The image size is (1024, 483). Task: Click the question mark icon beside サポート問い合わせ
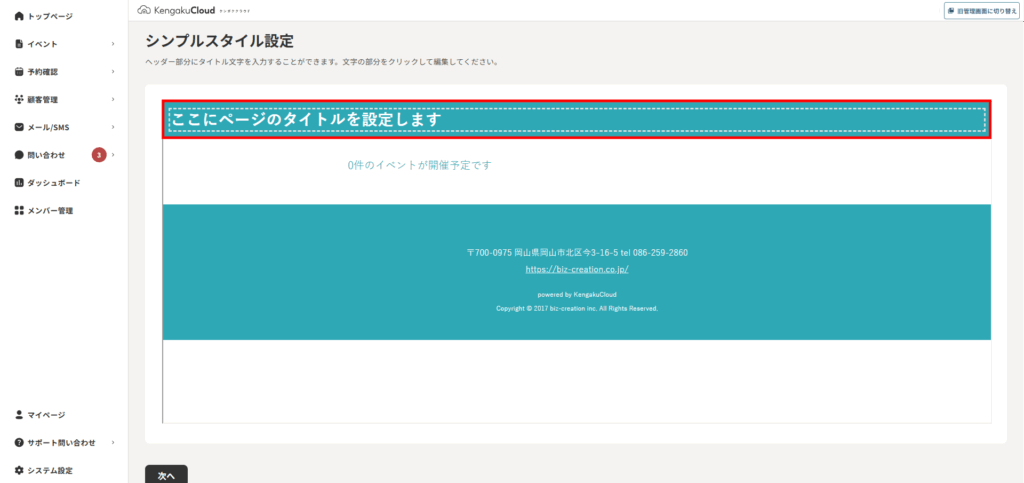[x=19, y=443]
